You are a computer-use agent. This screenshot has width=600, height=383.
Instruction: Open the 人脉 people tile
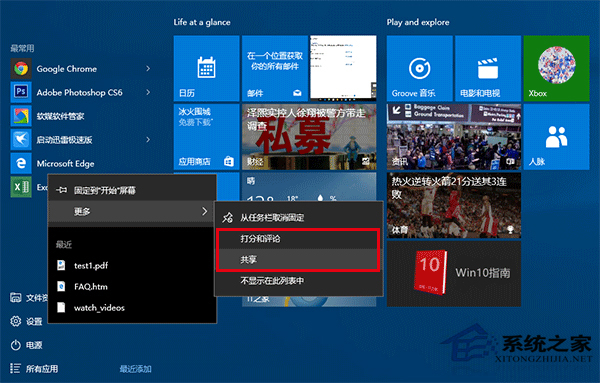pyautogui.click(x=556, y=137)
